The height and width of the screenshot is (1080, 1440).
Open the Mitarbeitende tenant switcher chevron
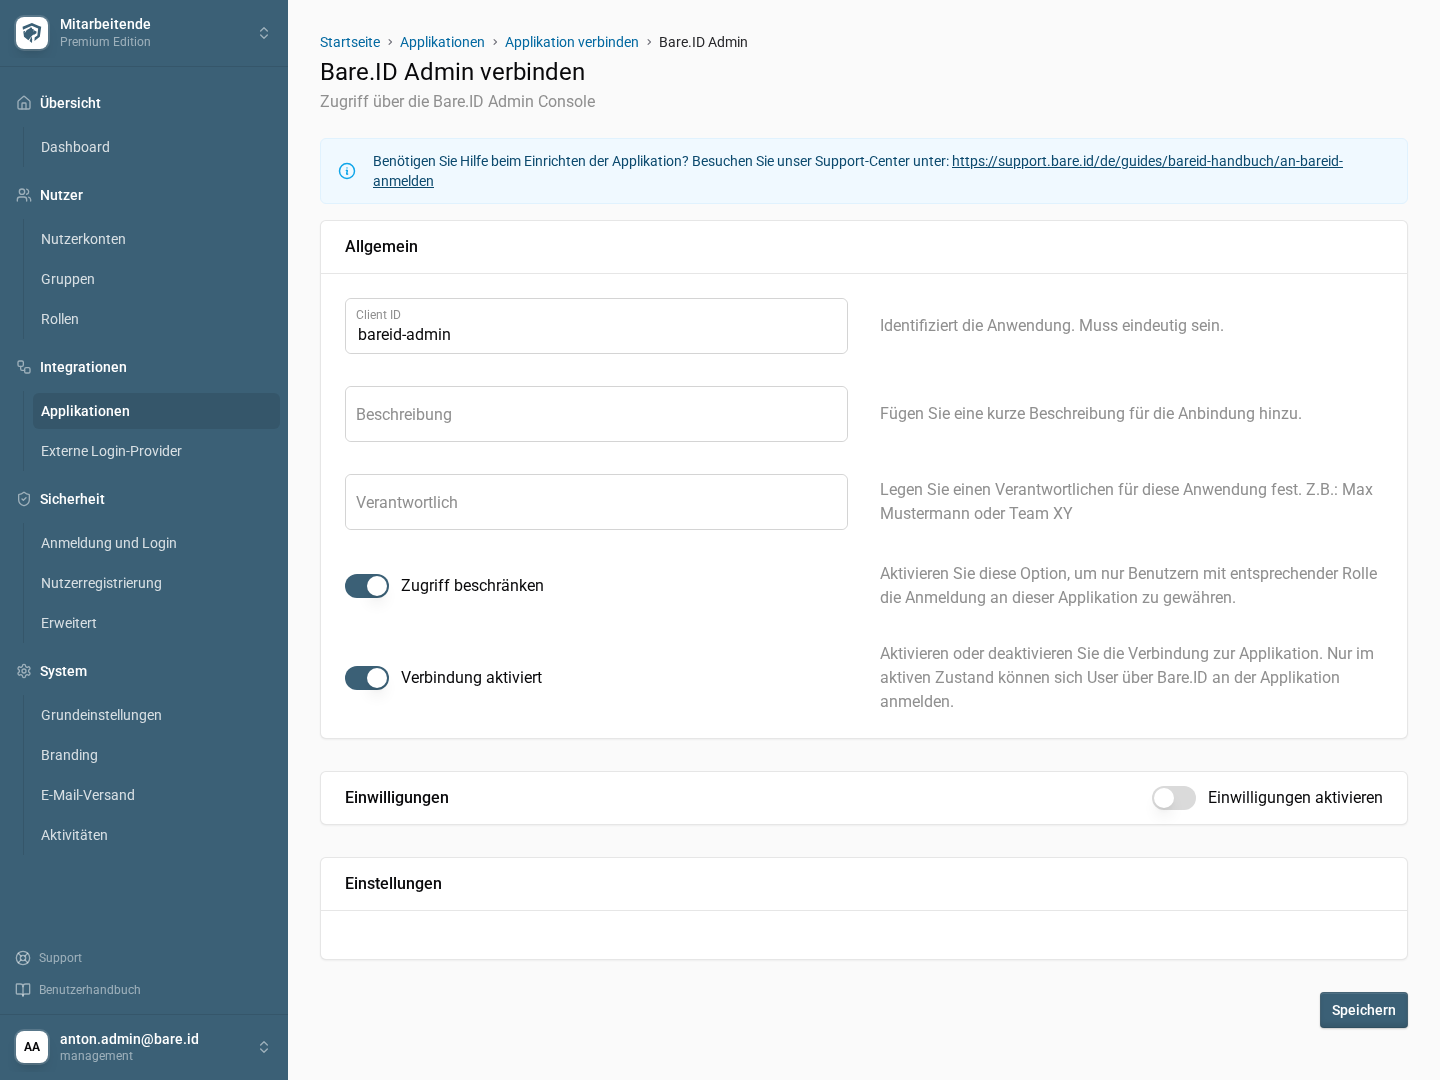pos(264,33)
